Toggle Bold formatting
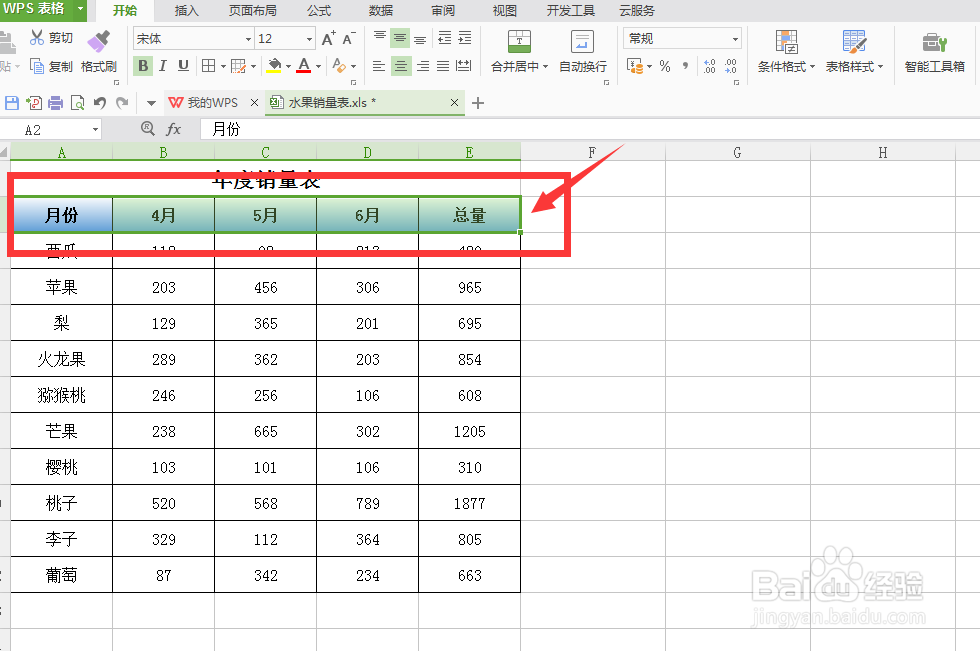The width and height of the screenshot is (980, 651). [143, 66]
